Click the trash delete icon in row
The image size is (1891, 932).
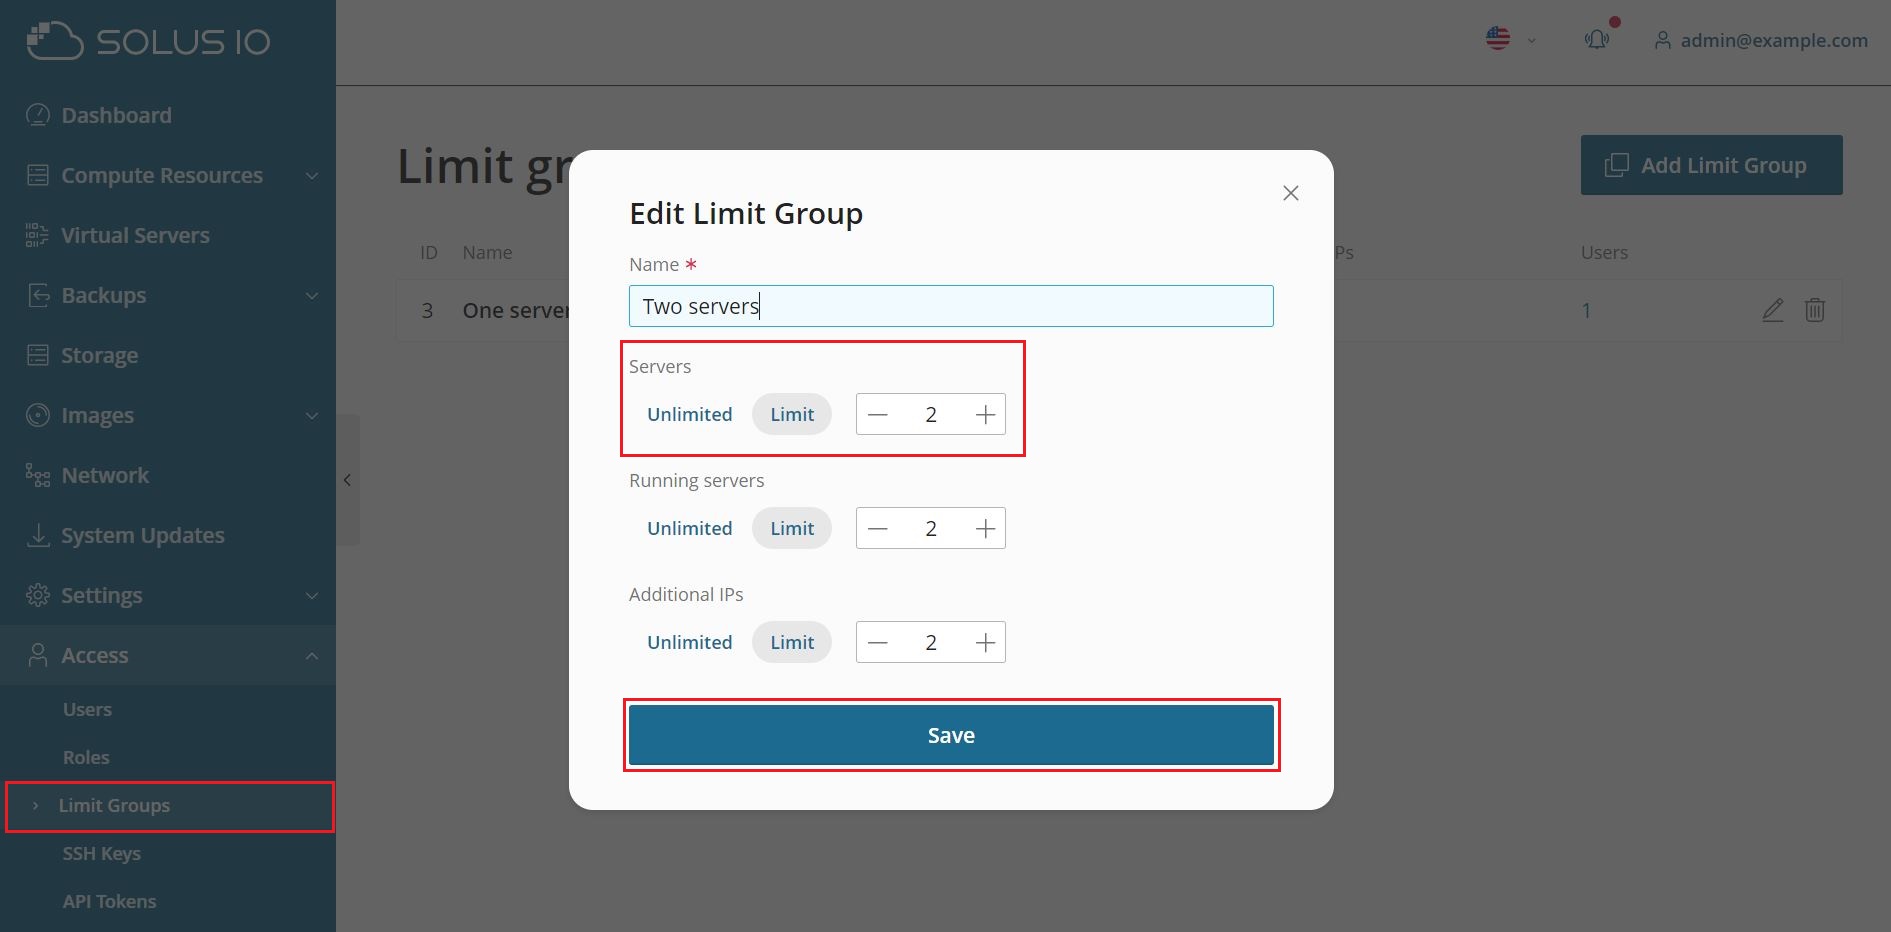click(1815, 310)
